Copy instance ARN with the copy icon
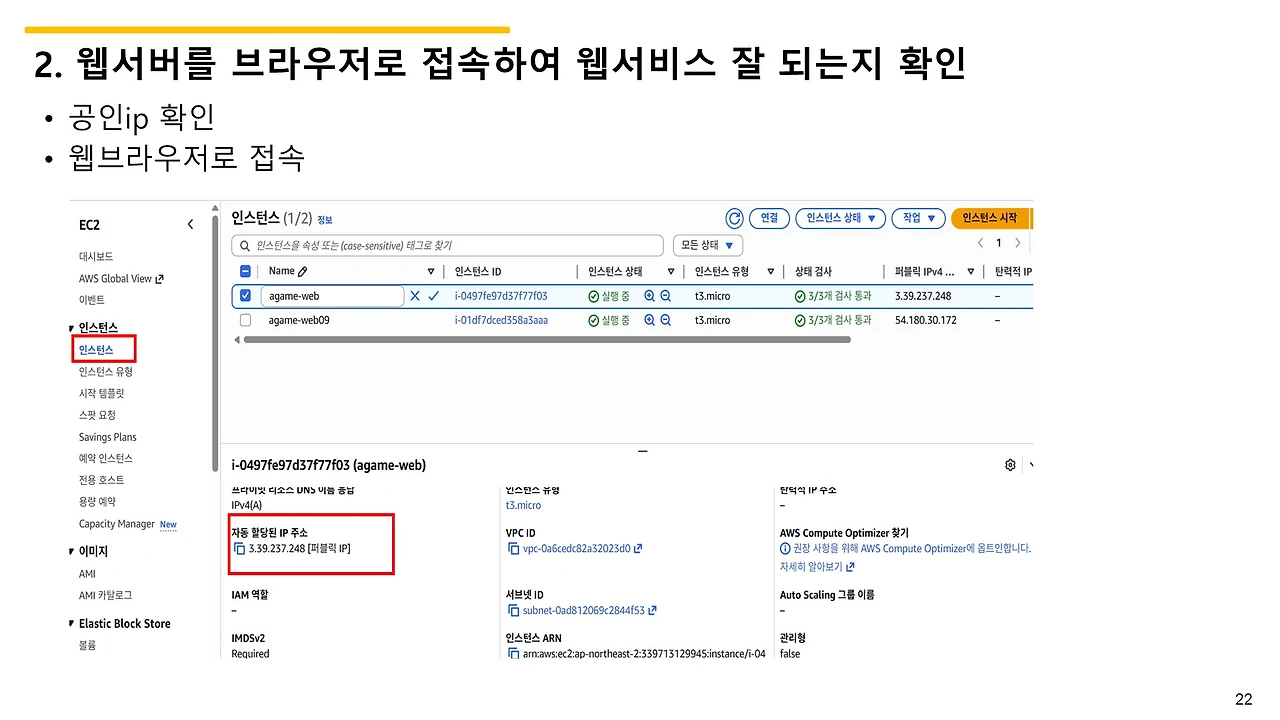The height and width of the screenshot is (720, 1280). (512, 653)
